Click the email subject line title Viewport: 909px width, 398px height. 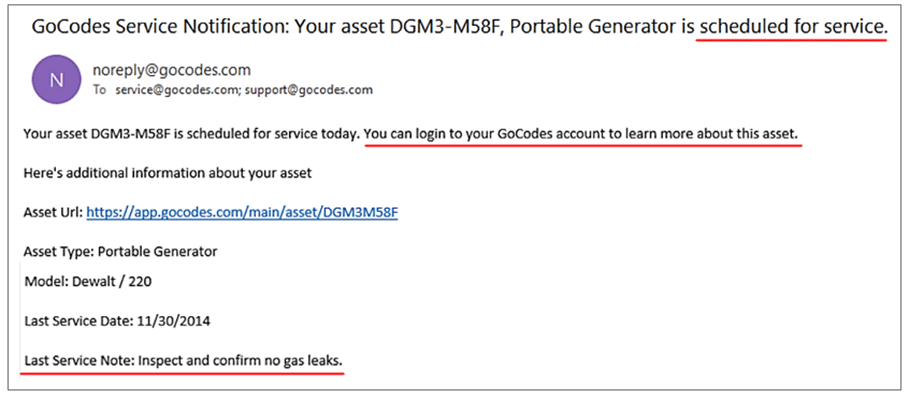pos(459,27)
